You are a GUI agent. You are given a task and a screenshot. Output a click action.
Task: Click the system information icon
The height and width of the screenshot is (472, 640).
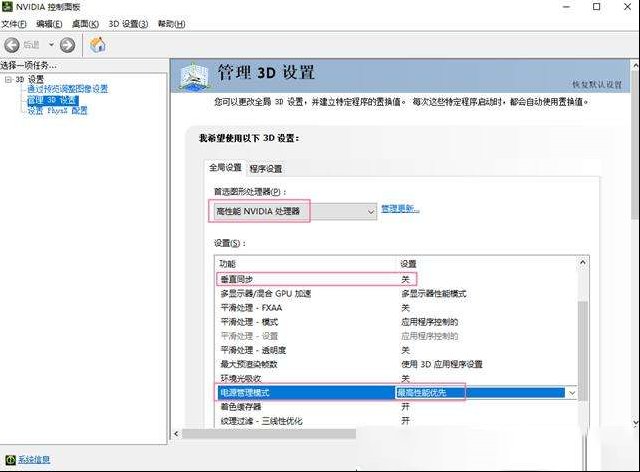[11, 460]
